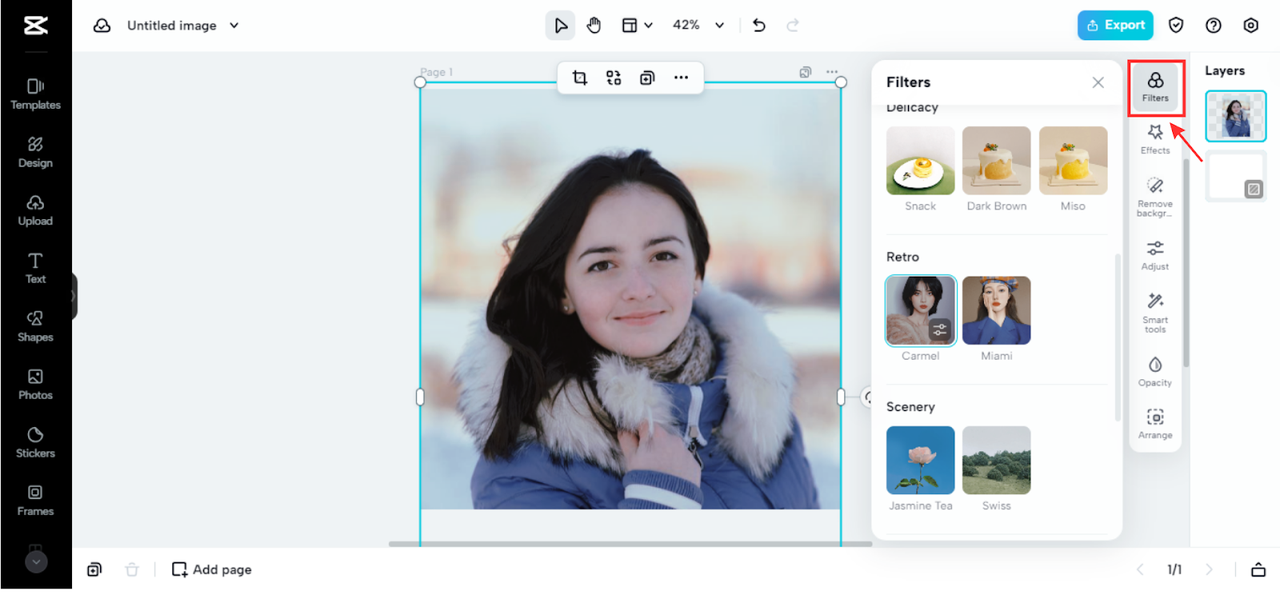Viewport: 1280px width, 595px height.
Task: Click the Replace image icon in floating toolbar
Action: tap(614, 78)
